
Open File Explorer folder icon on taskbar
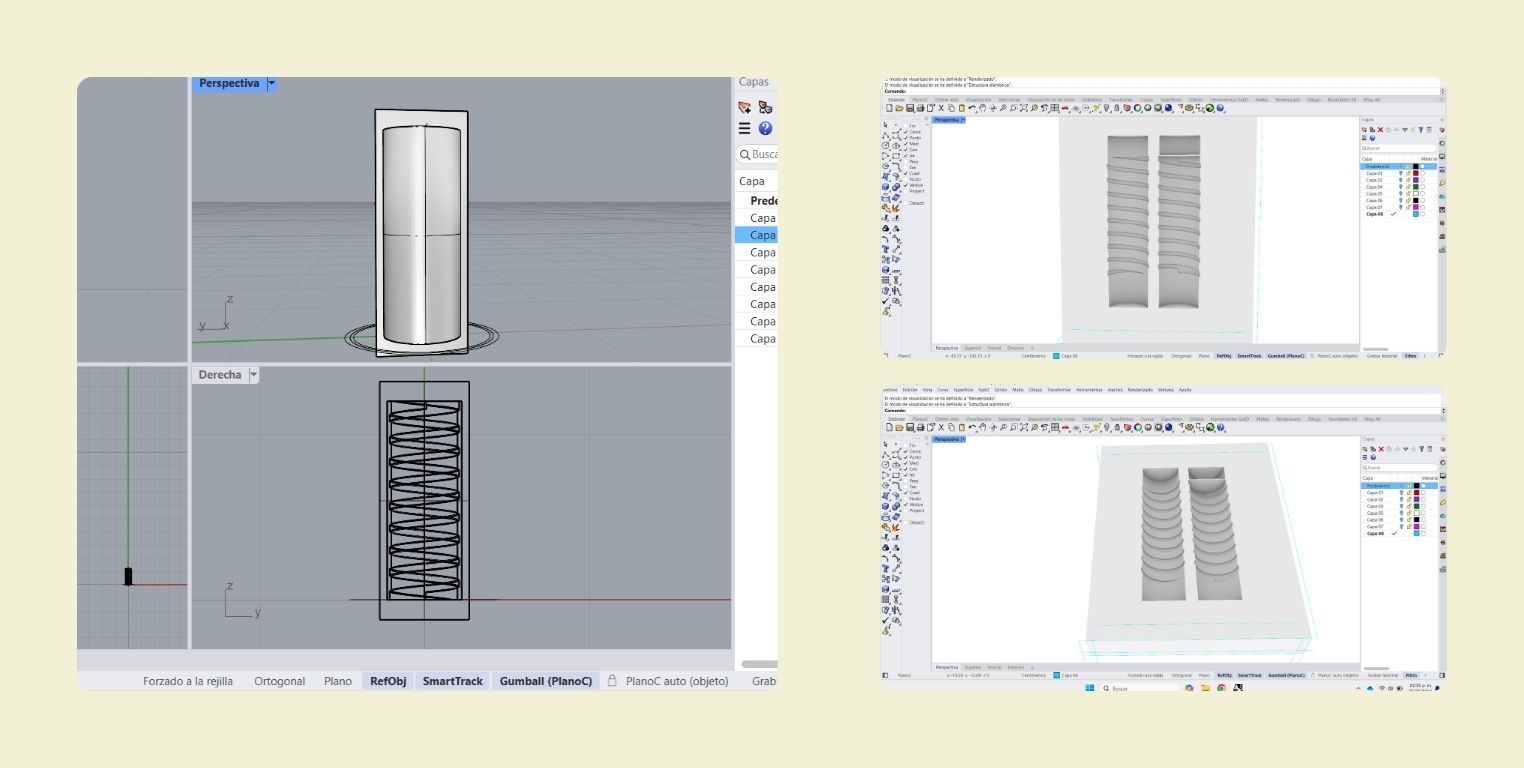click(x=1205, y=688)
